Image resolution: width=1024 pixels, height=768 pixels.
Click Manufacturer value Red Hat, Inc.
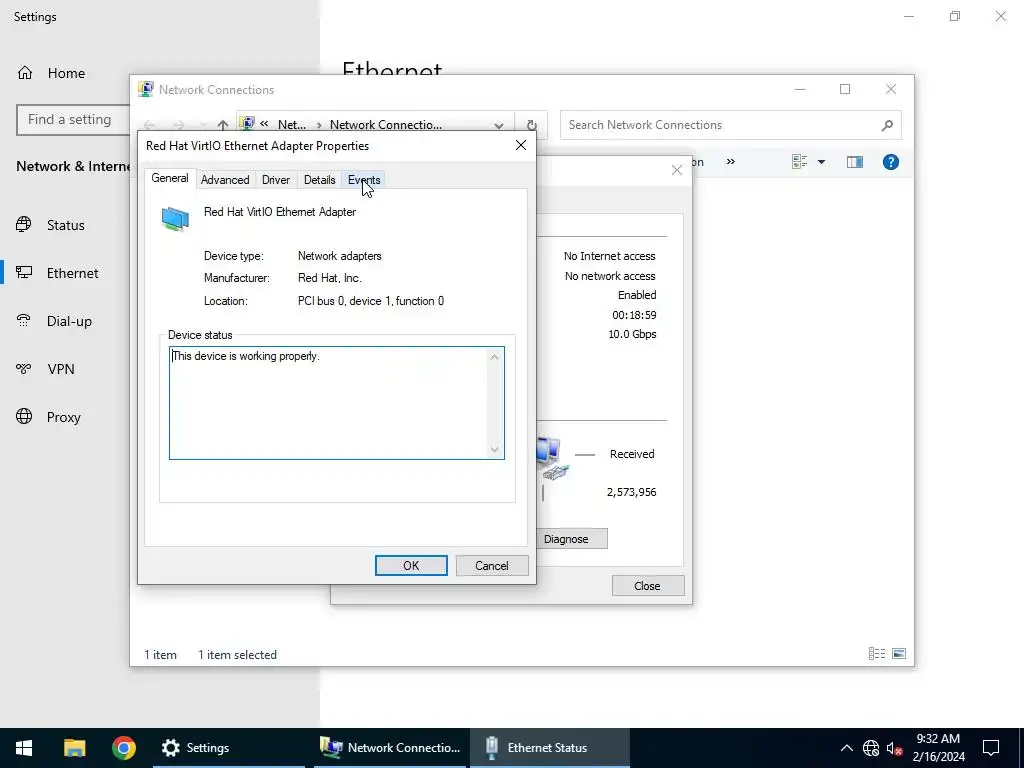coord(330,278)
